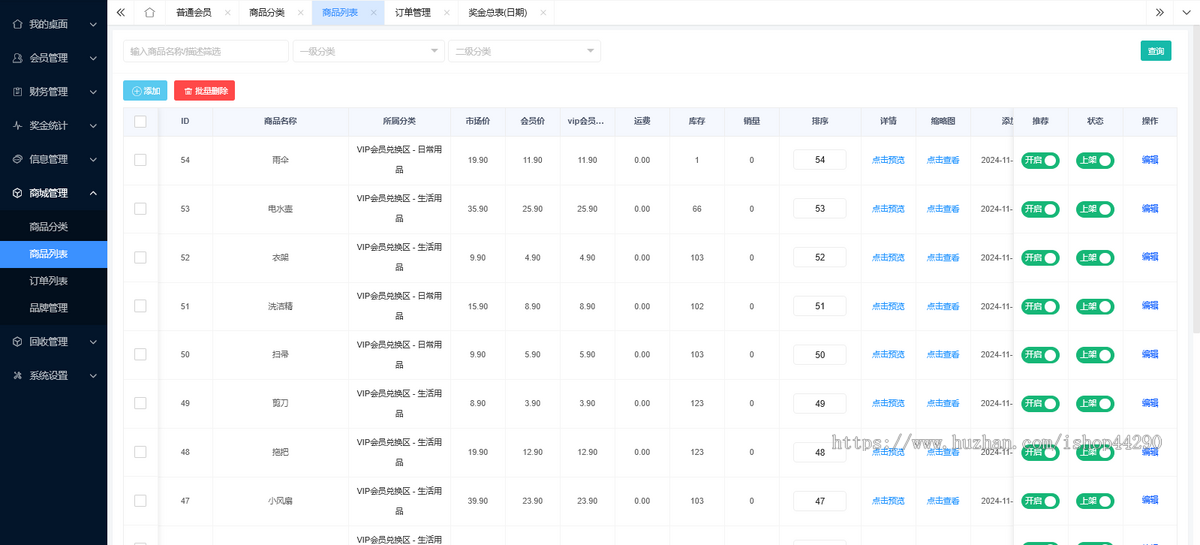The height and width of the screenshot is (545, 1200).
Task: Toggle 推荐 switch for 小风扇 row
Action: [1040, 500]
